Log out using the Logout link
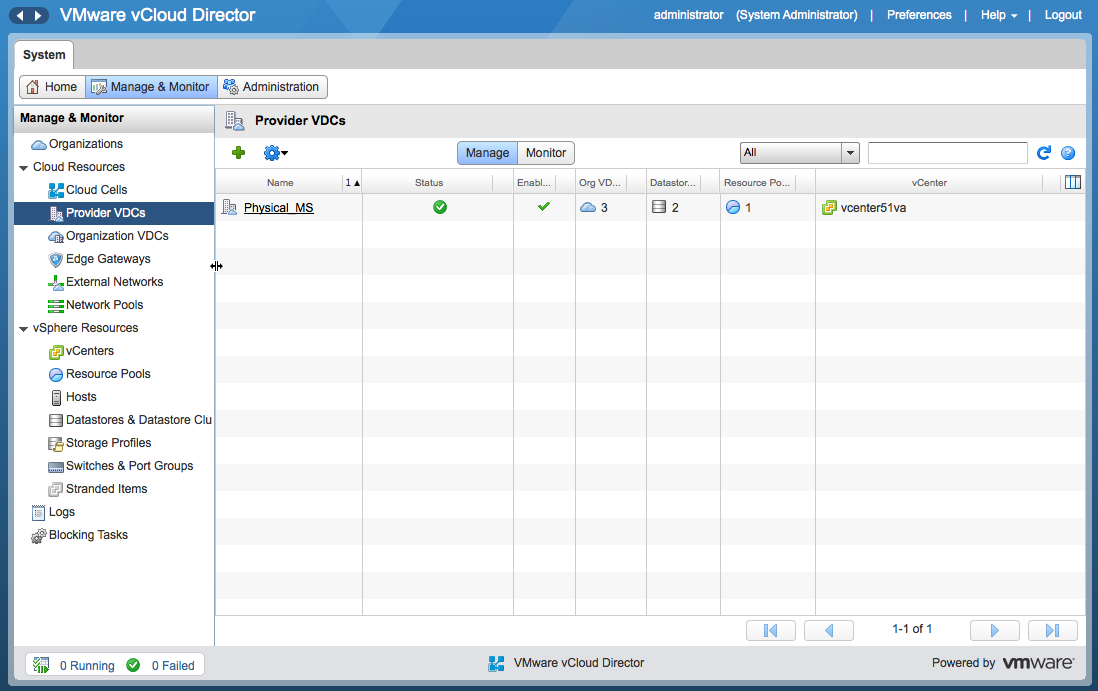This screenshot has height=691, width=1098. [x=1063, y=15]
